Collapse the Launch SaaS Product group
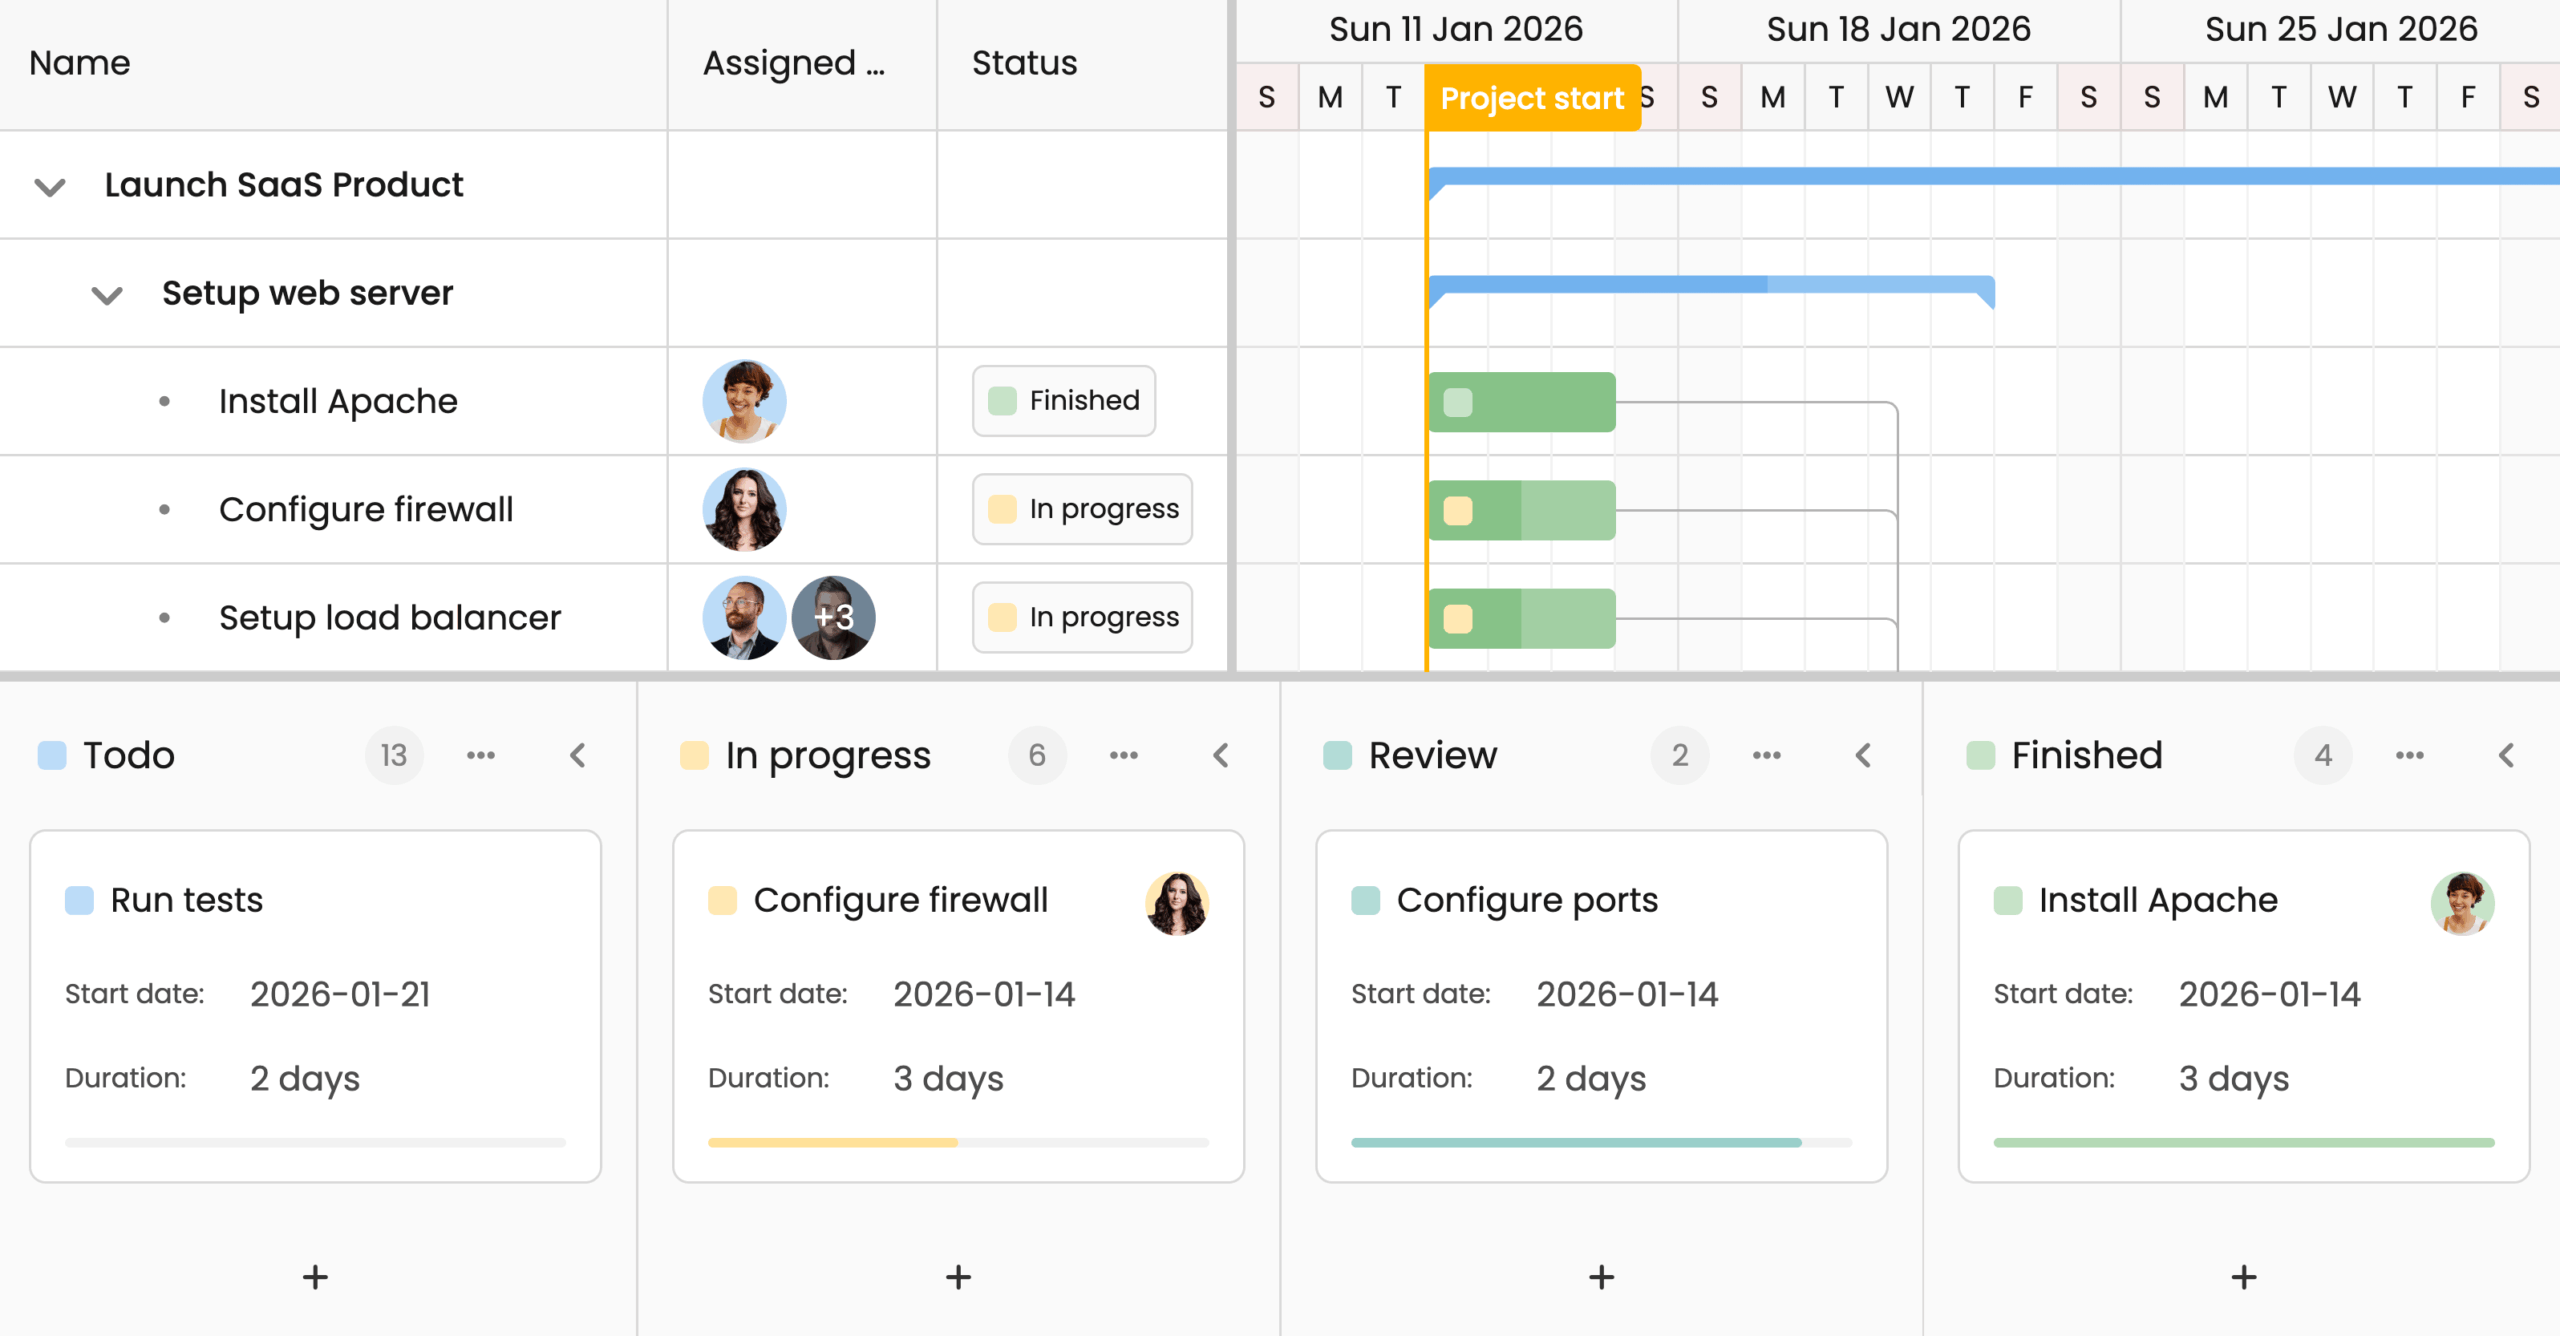The width and height of the screenshot is (2560, 1336). (x=48, y=185)
